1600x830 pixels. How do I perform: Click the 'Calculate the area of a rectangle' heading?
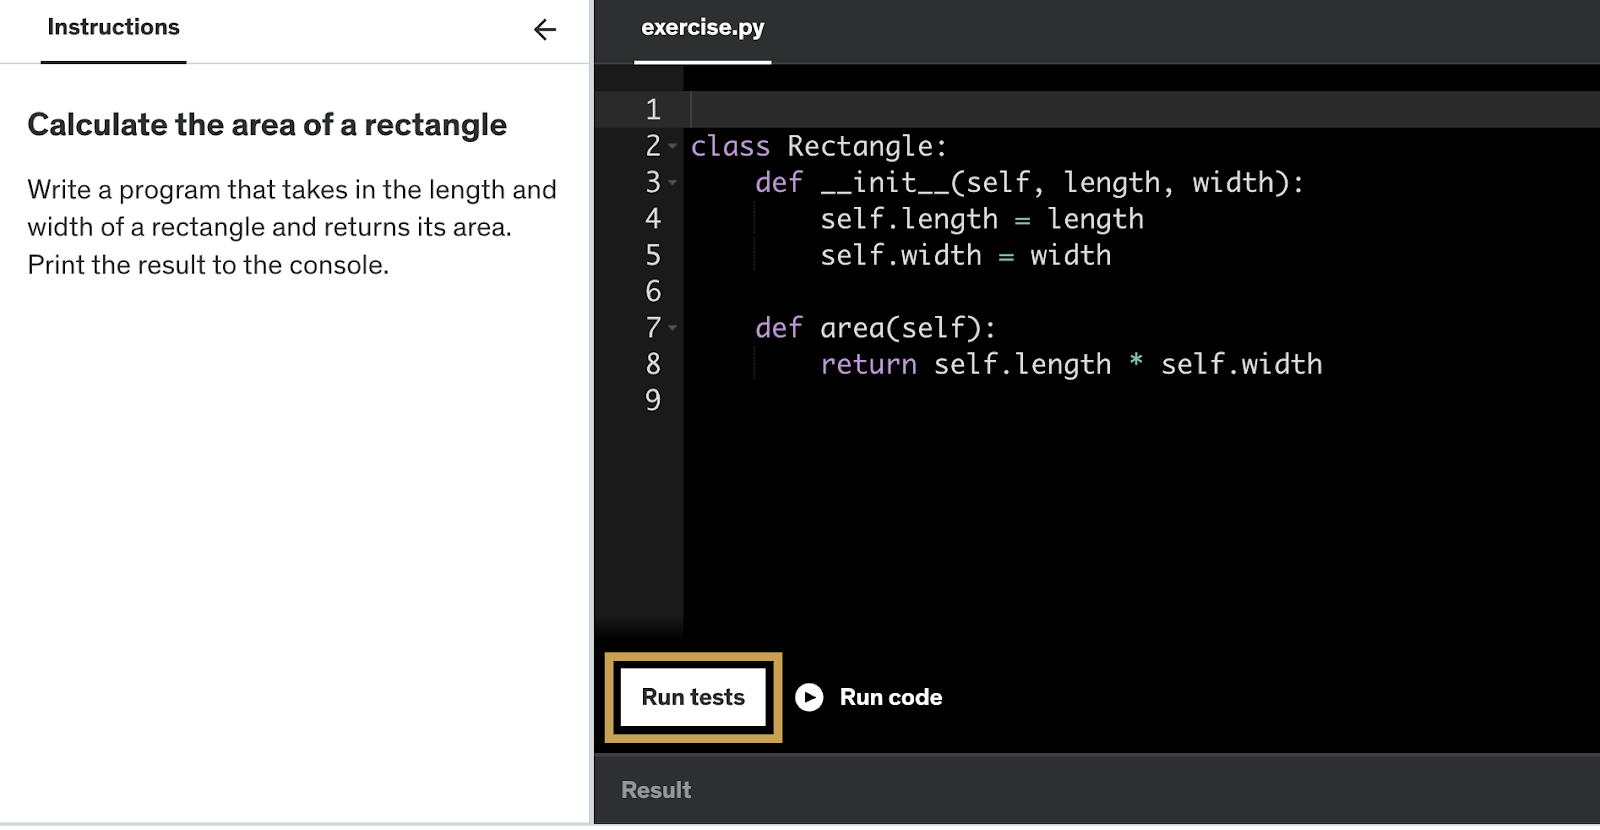267,125
